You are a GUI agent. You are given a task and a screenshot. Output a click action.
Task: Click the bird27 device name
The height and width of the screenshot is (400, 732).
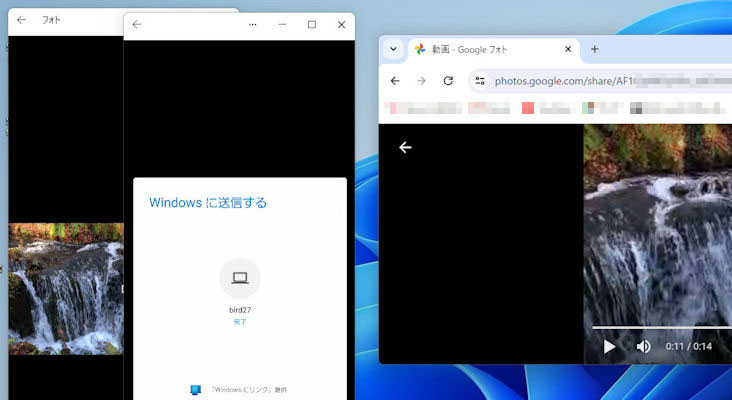[x=240, y=310]
